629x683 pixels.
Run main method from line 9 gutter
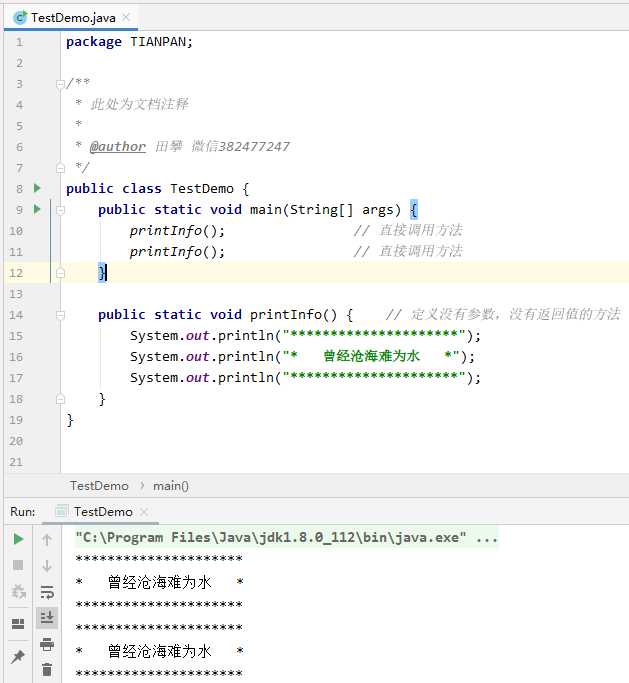click(37, 209)
